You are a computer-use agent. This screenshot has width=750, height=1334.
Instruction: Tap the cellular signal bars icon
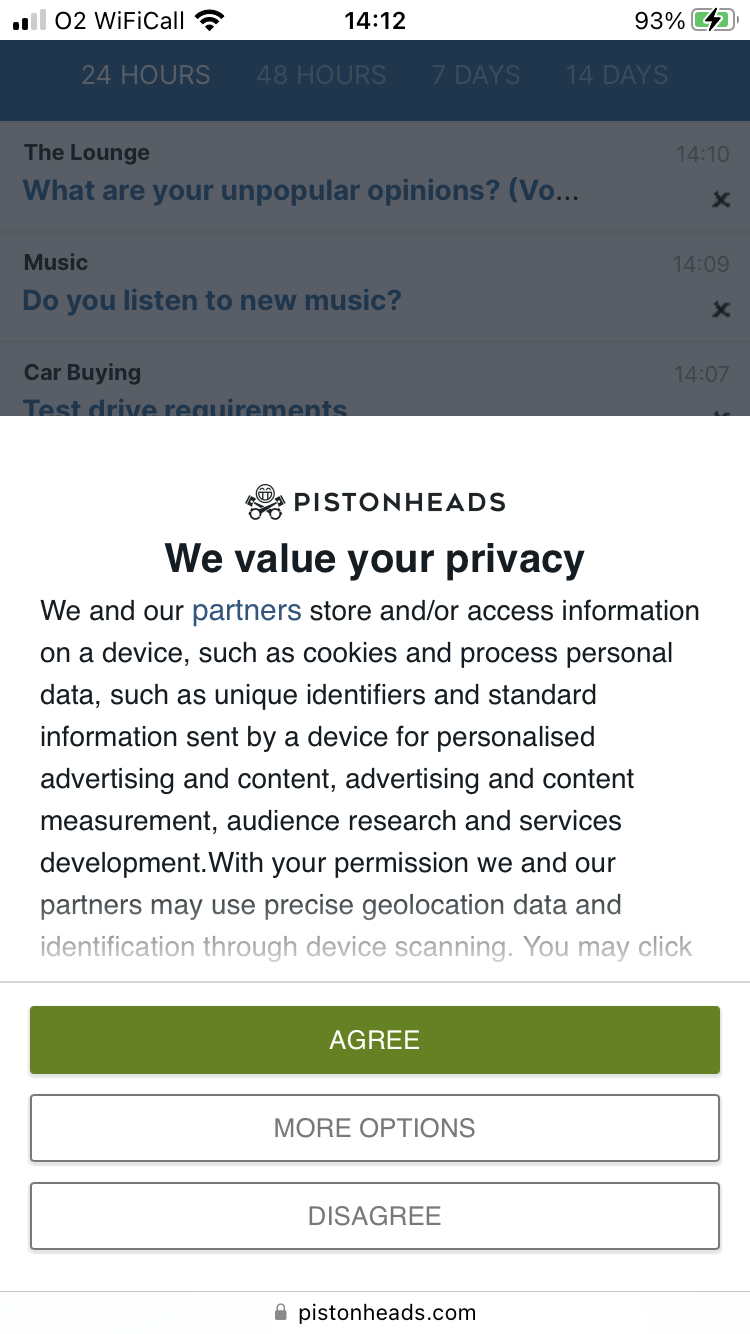click(x=30, y=21)
